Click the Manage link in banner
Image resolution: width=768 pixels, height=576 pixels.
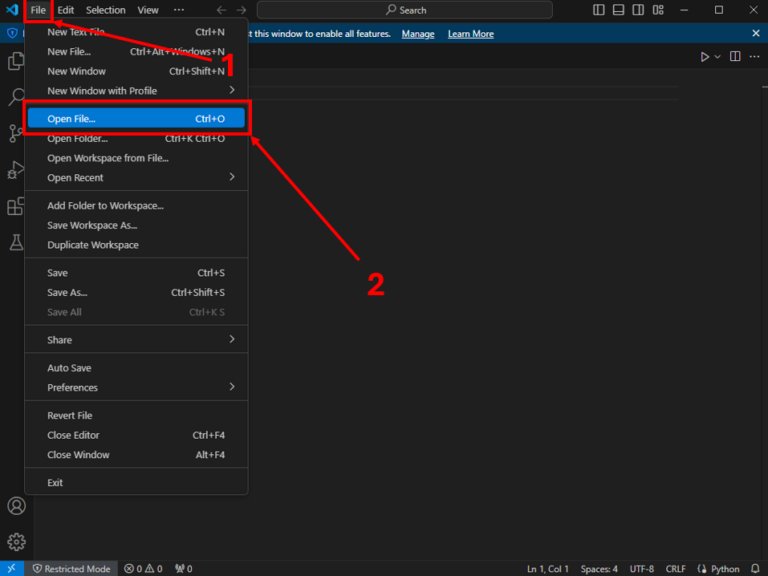[418, 34]
